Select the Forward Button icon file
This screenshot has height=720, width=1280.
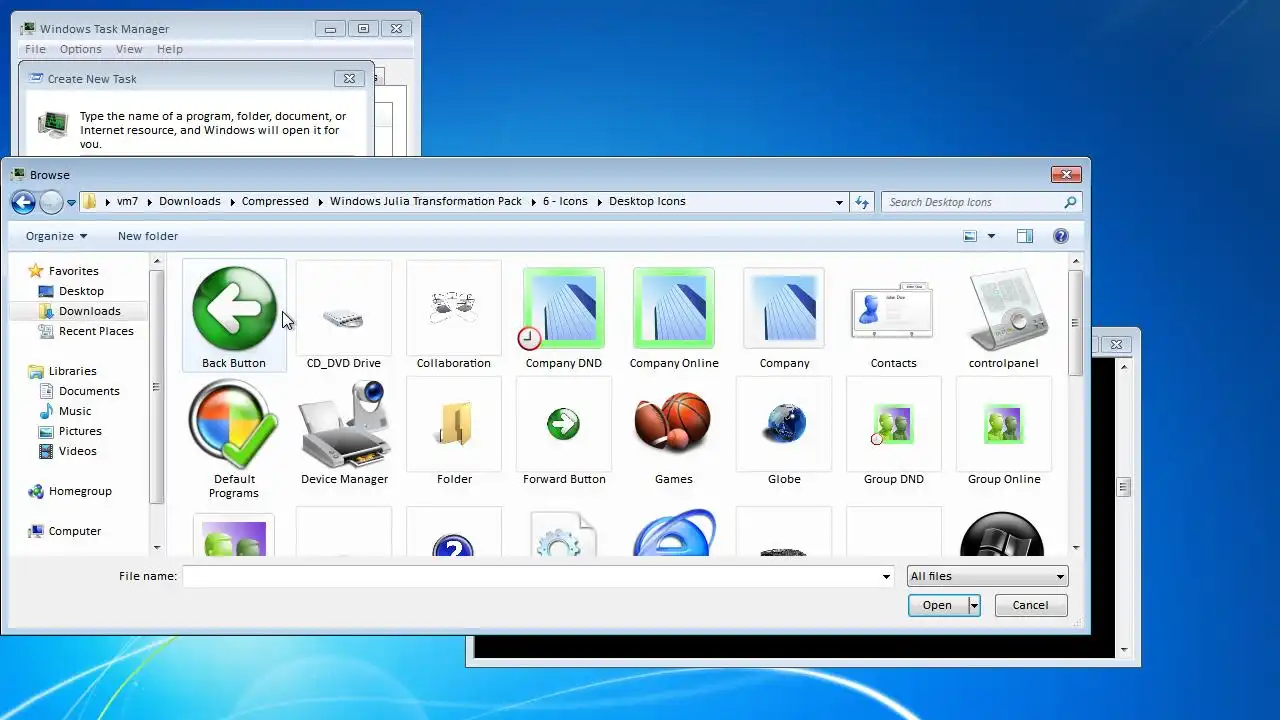point(564,432)
